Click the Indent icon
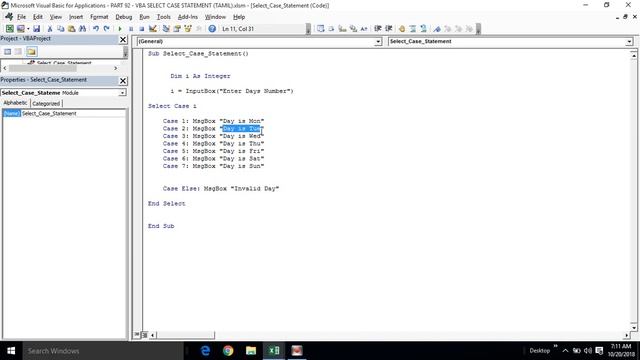 pyautogui.click(x=378, y=29)
